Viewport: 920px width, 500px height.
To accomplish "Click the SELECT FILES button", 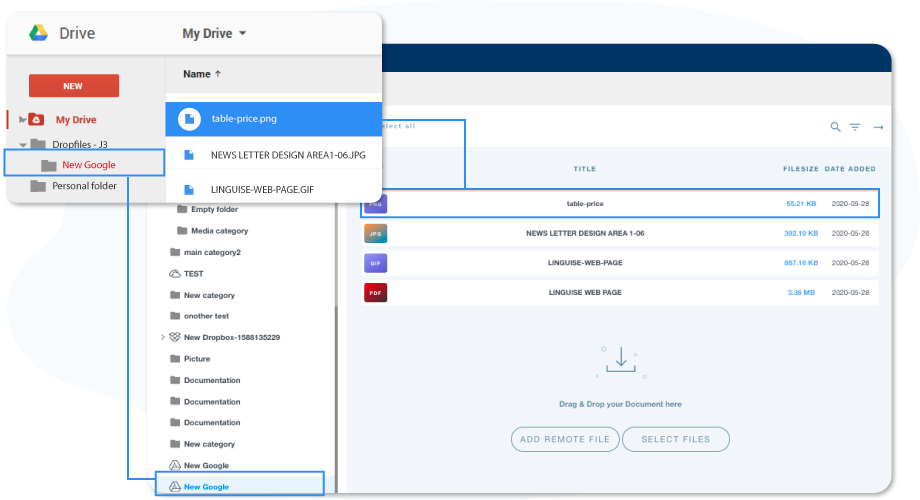I will click(x=675, y=440).
